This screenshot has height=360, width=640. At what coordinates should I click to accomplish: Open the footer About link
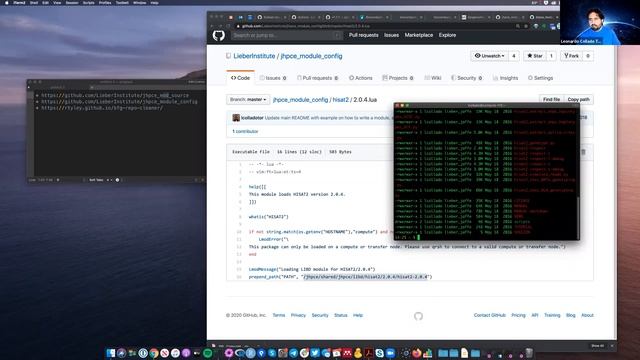(x=587, y=316)
